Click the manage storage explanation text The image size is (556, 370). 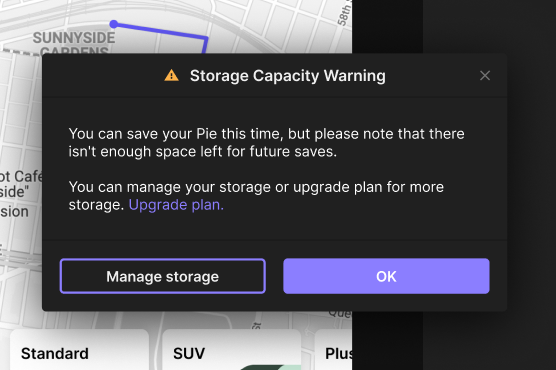[x=256, y=196]
